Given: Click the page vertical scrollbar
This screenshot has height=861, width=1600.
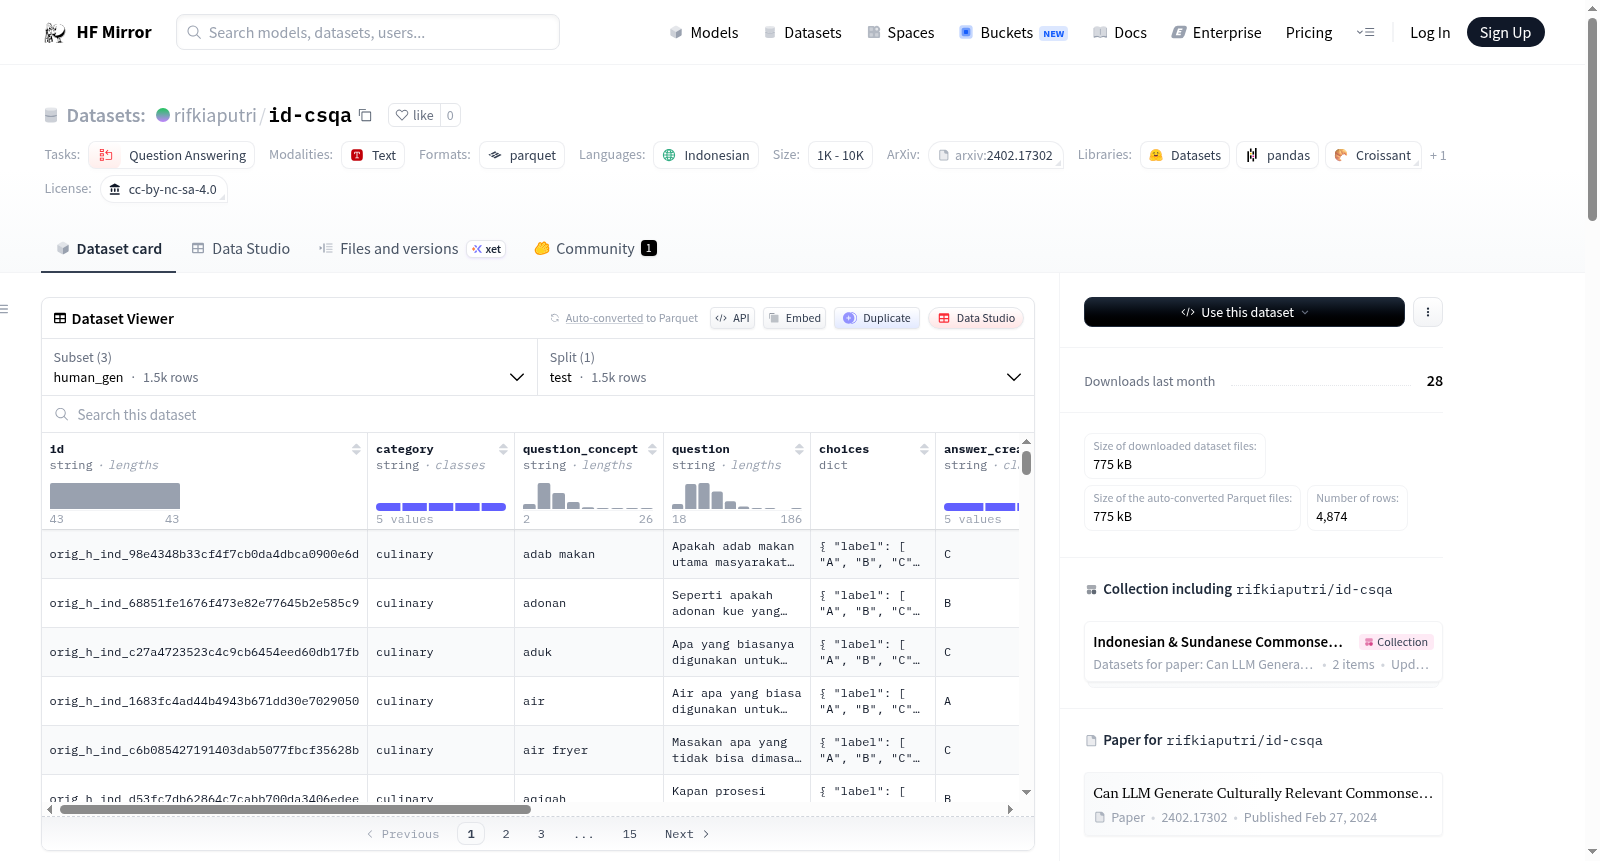Looking at the screenshot, I should (x=1592, y=120).
